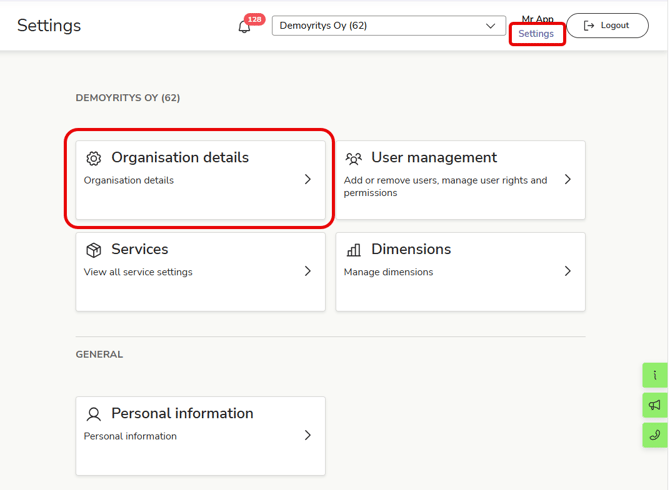The image size is (670, 490).
Task: Click the chevron arrow on Organisation details
Action: point(308,179)
